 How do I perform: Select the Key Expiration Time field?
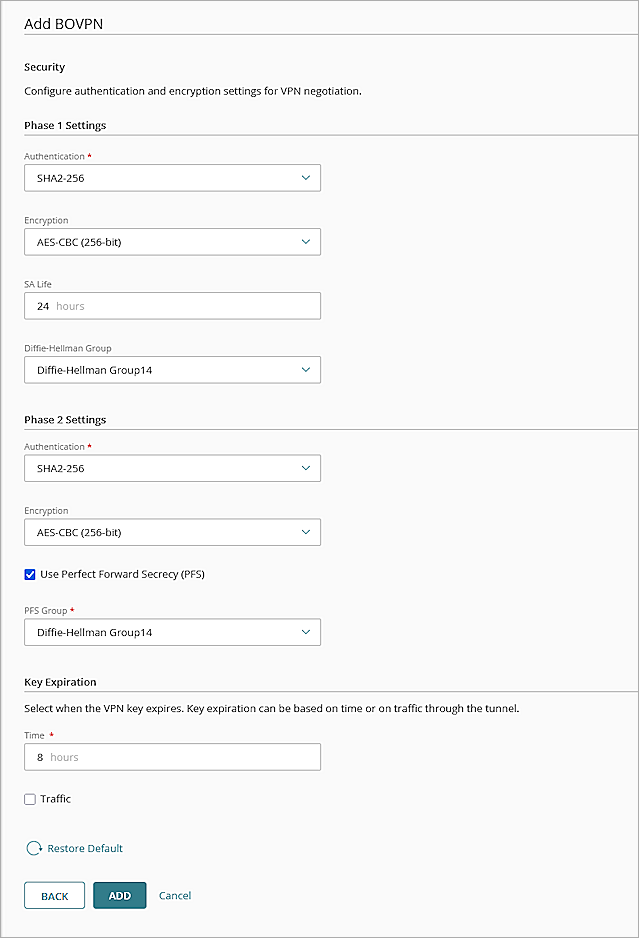[x=172, y=757]
